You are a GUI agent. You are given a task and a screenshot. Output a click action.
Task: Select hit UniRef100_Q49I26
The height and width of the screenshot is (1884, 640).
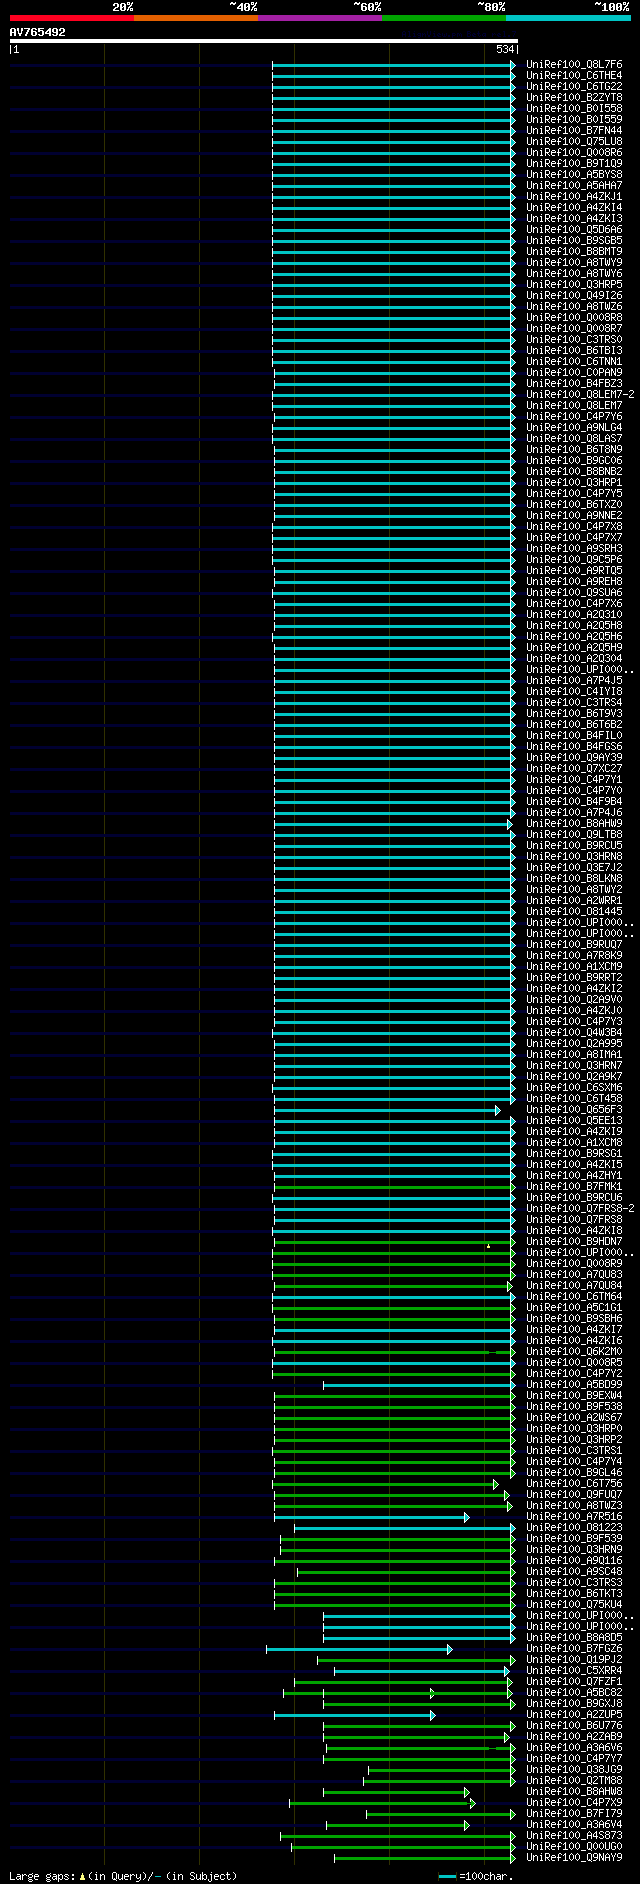pos(574,296)
